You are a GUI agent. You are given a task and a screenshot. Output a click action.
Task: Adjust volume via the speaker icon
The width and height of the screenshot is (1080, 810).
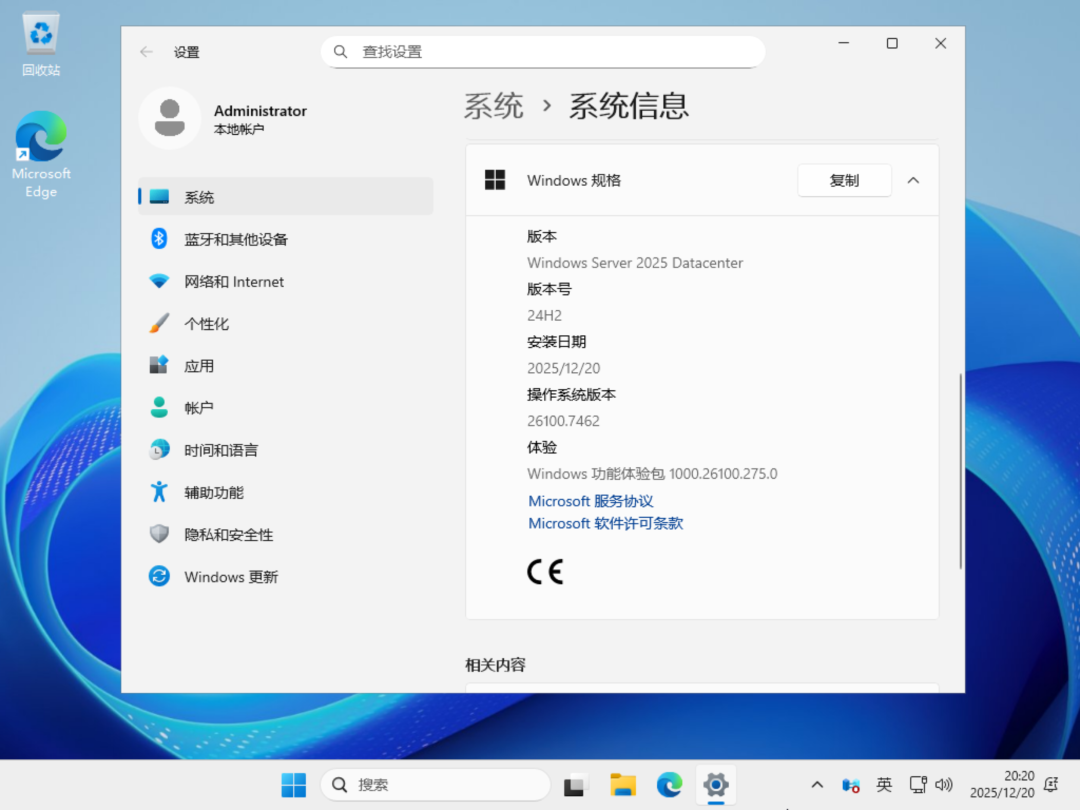pyautogui.click(x=944, y=785)
